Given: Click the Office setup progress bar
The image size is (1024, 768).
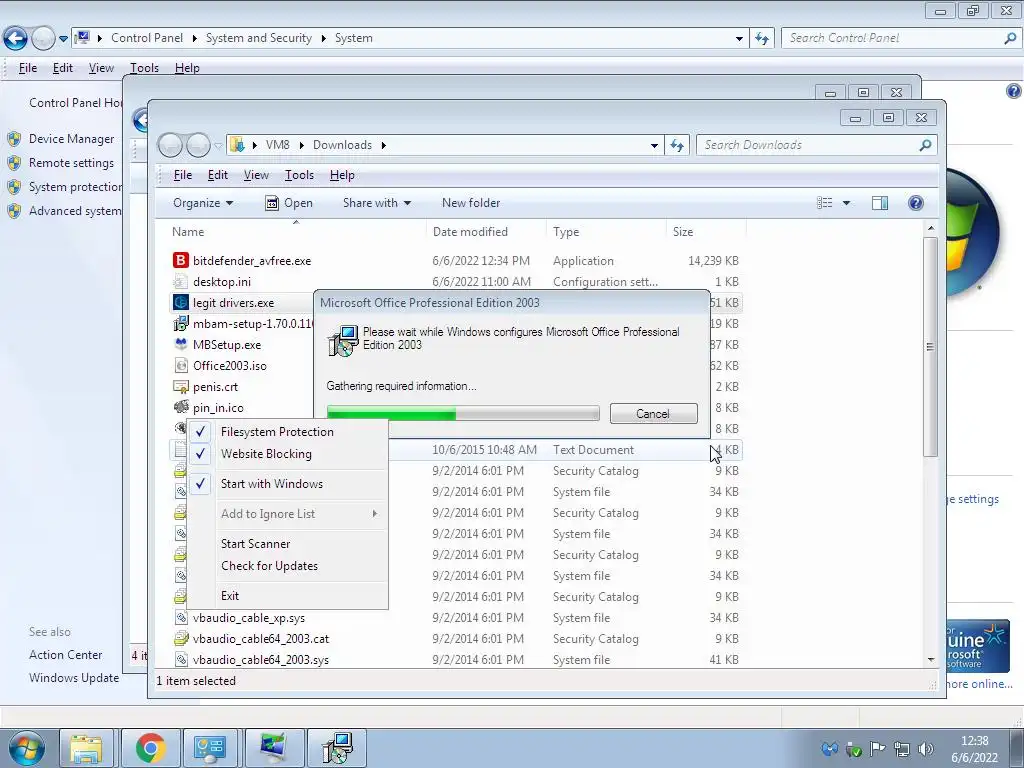Looking at the screenshot, I should coord(463,413).
